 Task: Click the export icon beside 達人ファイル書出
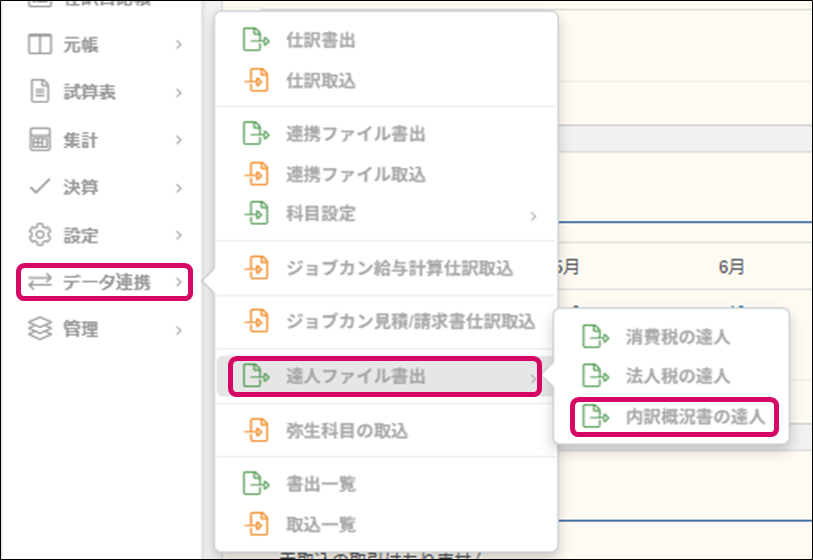(256, 376)
